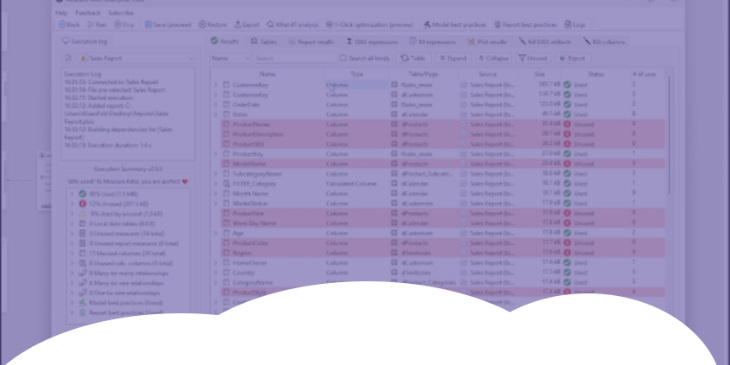This screenshot has width=730, height=365.
Task: Click the file icon left of Sales Report
Action: pos(68,58)
